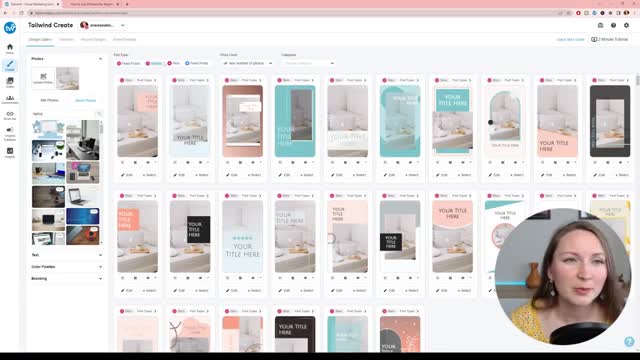This screenshot has width=640, height=360.
Task: Select the Create paintbrush icon in sidebar
Action: tap(10, 65)
